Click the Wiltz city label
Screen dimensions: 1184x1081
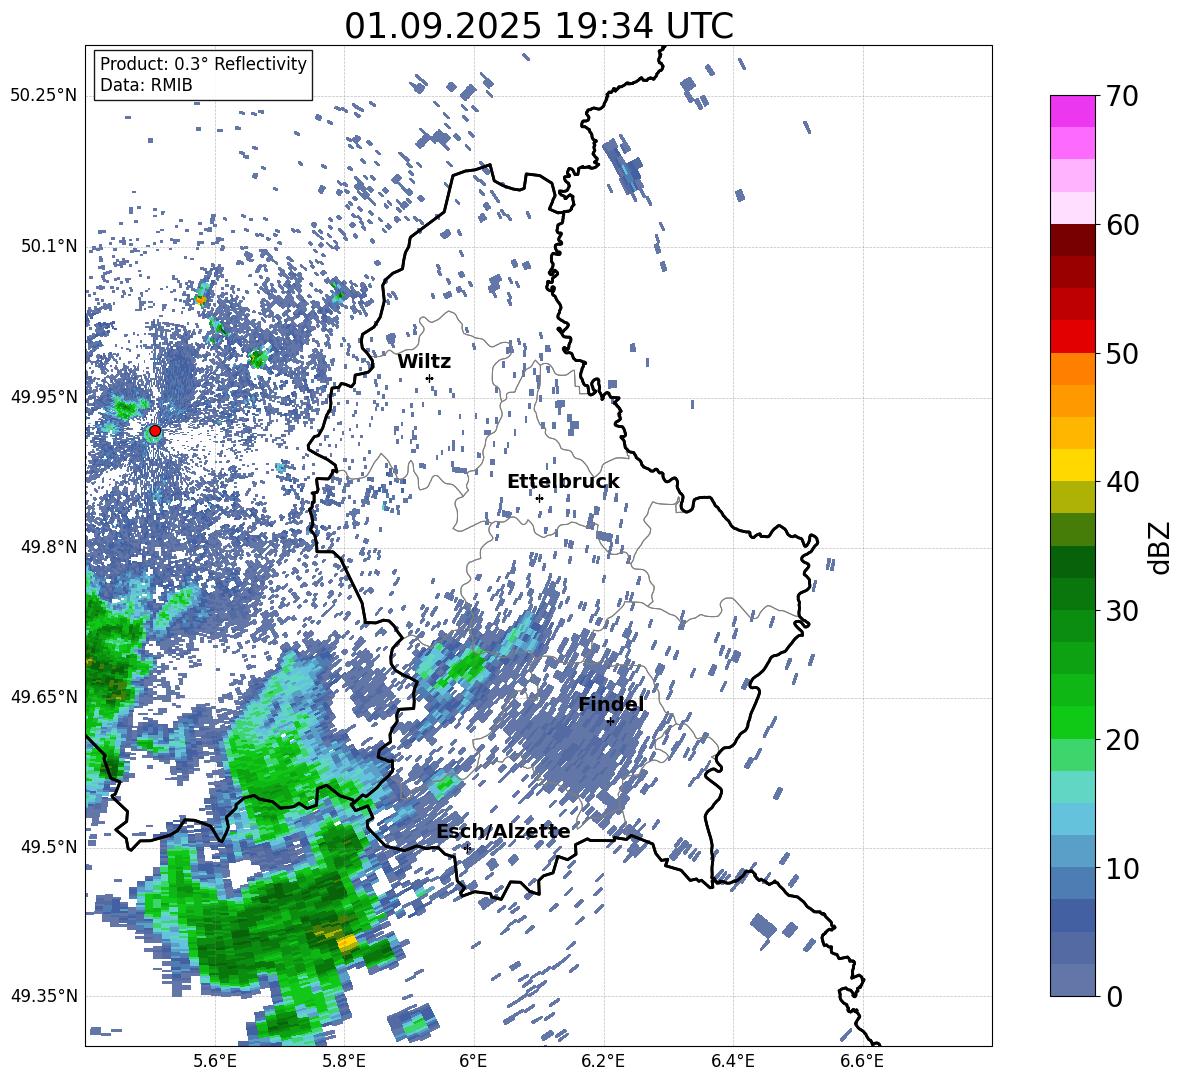click(424, 362)
